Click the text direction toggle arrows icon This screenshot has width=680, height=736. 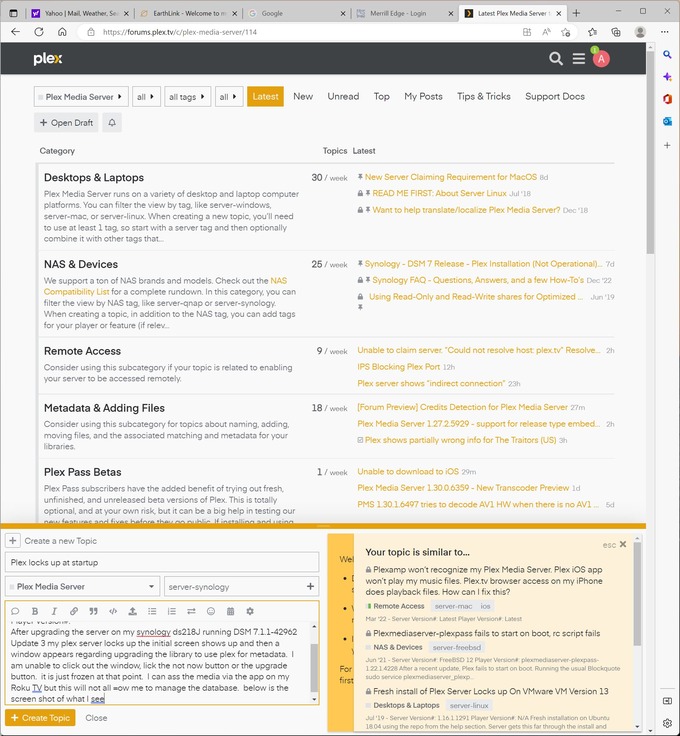191,611
